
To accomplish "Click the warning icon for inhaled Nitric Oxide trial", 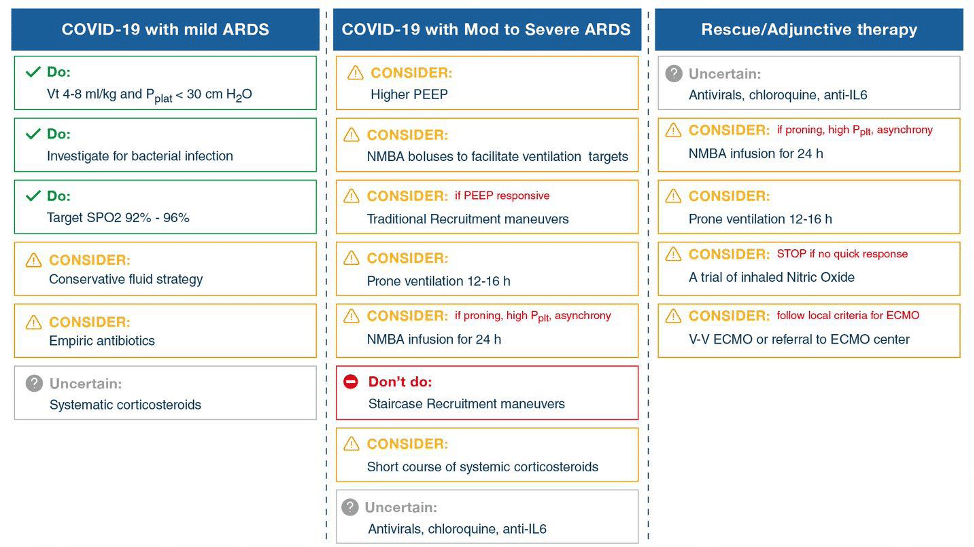I will 673,254.
